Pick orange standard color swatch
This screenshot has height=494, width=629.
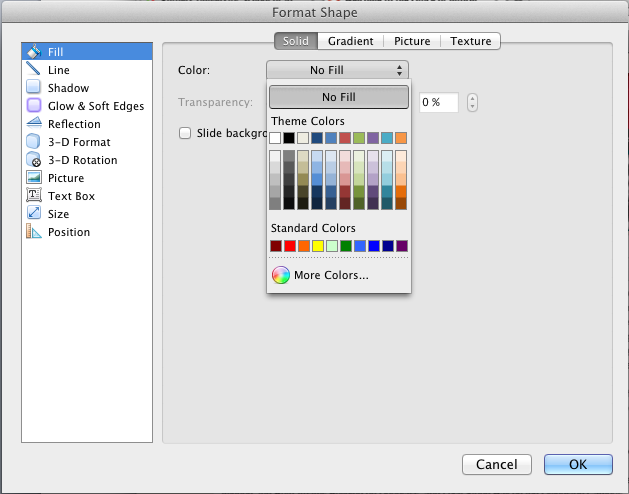pyautogui.click(x=304, y=246)
